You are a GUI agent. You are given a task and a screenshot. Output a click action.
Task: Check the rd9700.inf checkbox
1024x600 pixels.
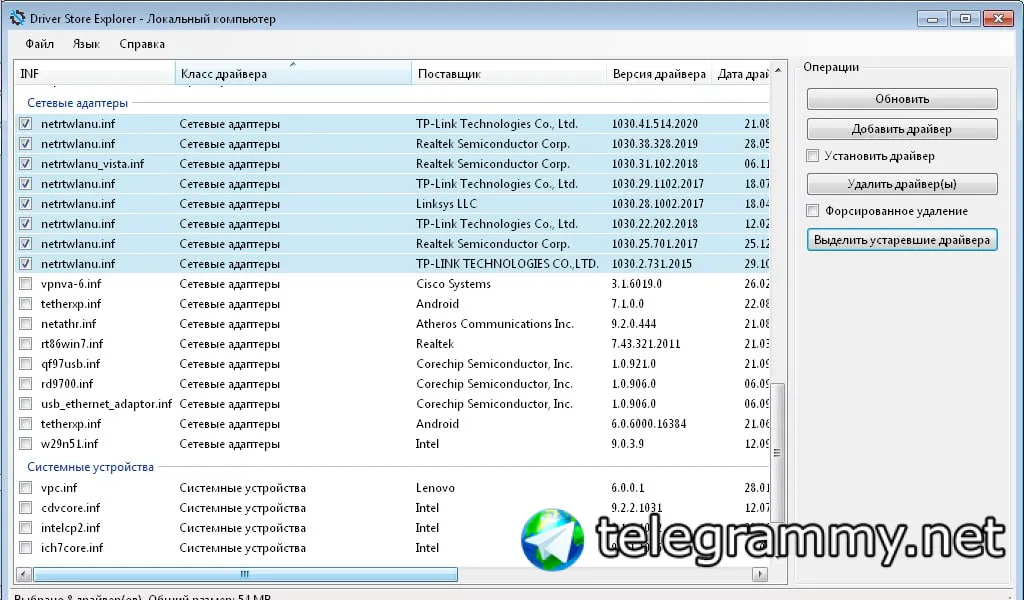tap(25, 384)
